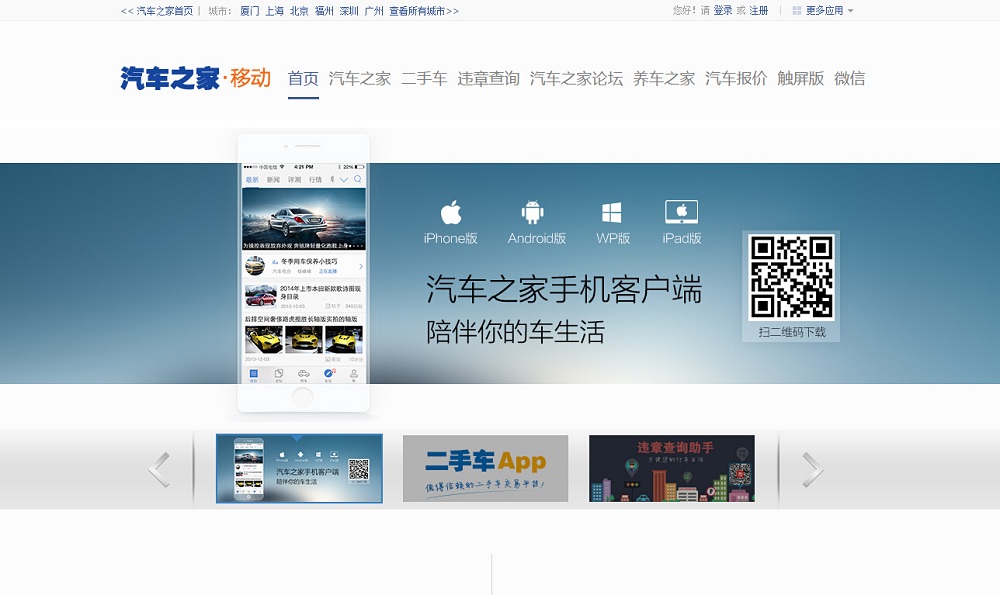Click the 登录 link
Image resolution: width=1000 pixels, height=595 pixels.
[x=723, y=11]
